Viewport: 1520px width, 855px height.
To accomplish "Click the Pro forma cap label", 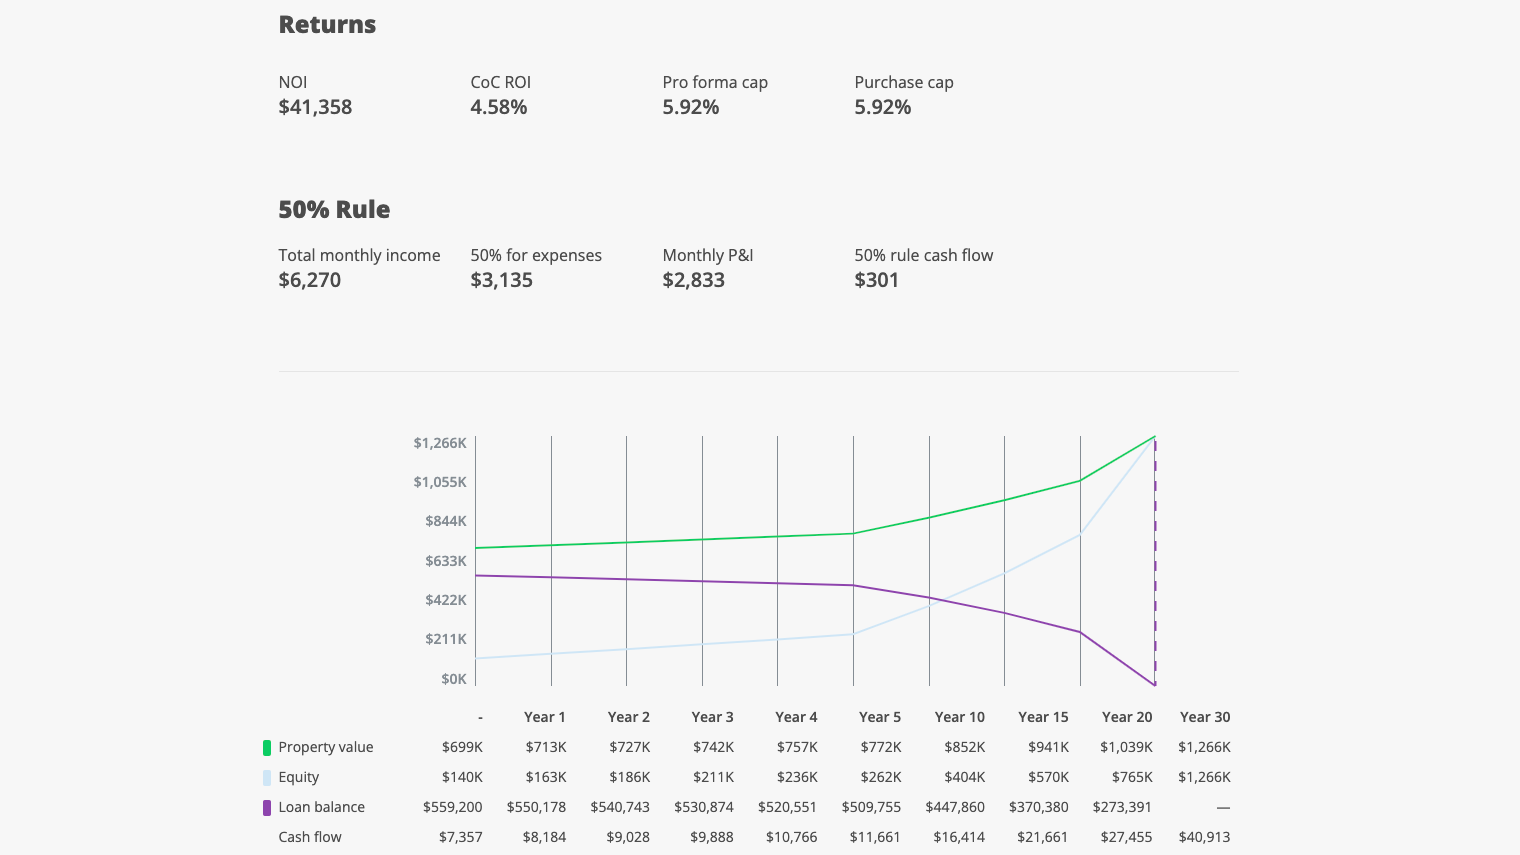I will (715, 82).
